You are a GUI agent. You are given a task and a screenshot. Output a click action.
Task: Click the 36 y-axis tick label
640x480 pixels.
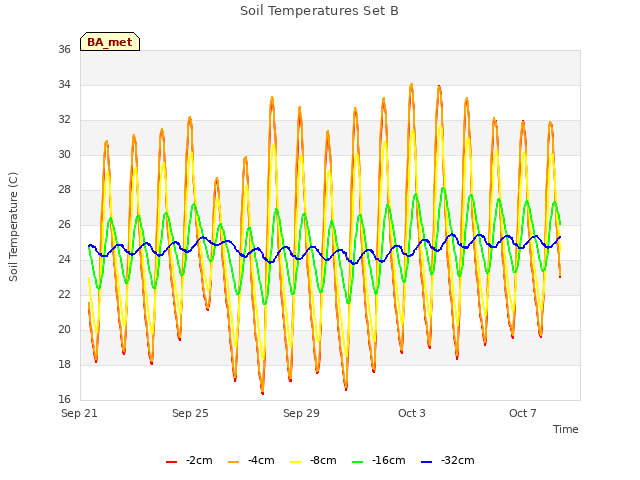point(64,49)
